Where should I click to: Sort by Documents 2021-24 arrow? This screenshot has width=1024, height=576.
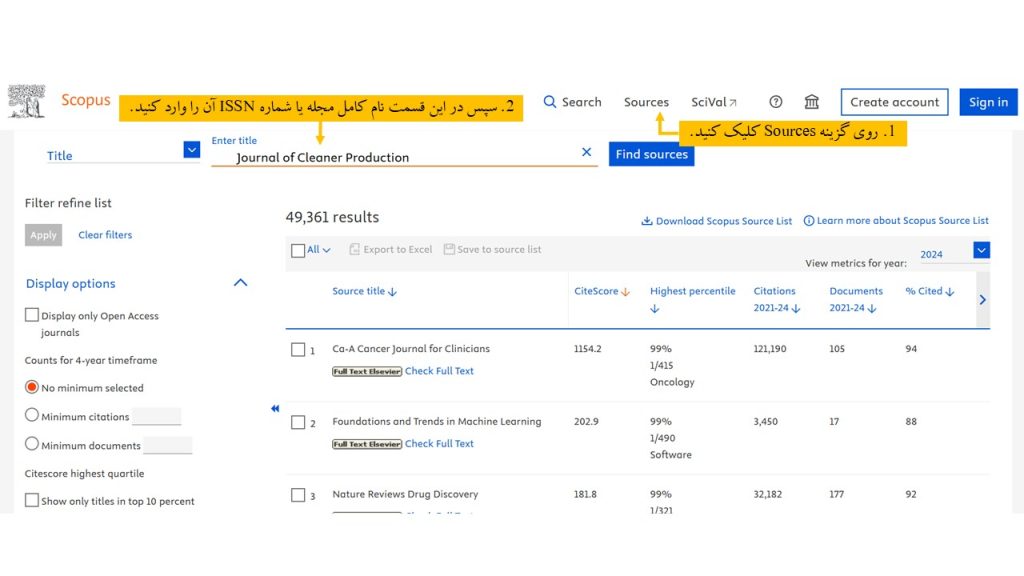tap(872, 309)
